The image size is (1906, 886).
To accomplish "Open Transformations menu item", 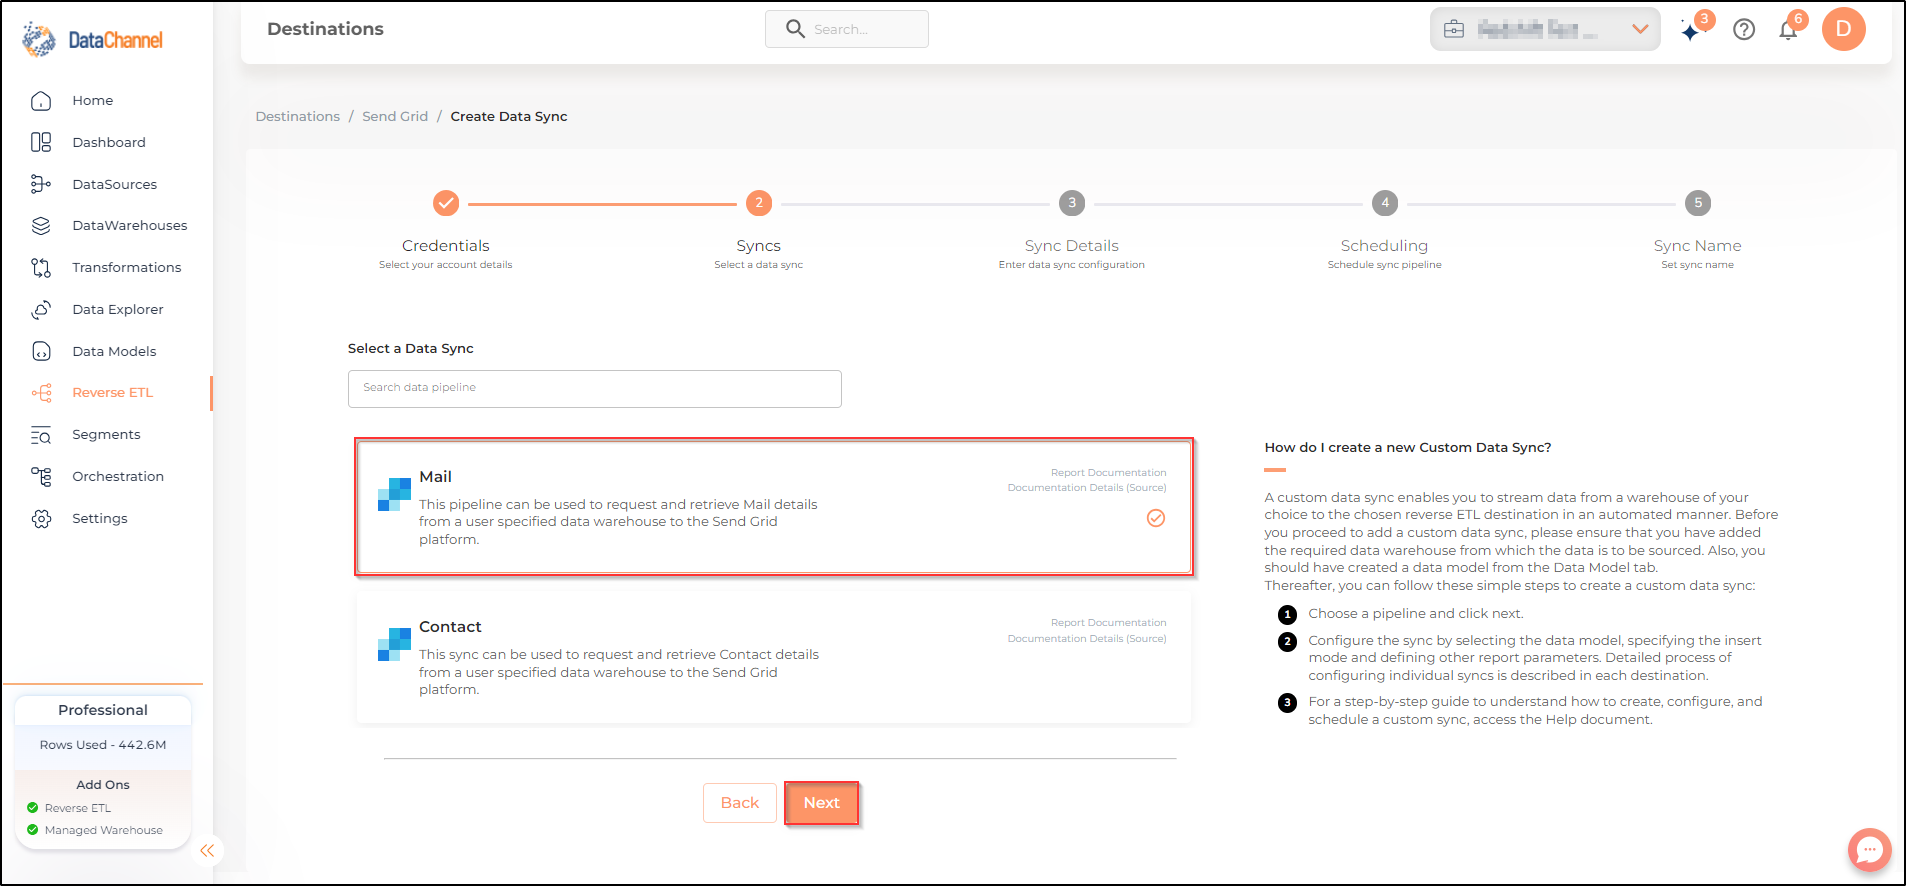I will click(127, 267).
